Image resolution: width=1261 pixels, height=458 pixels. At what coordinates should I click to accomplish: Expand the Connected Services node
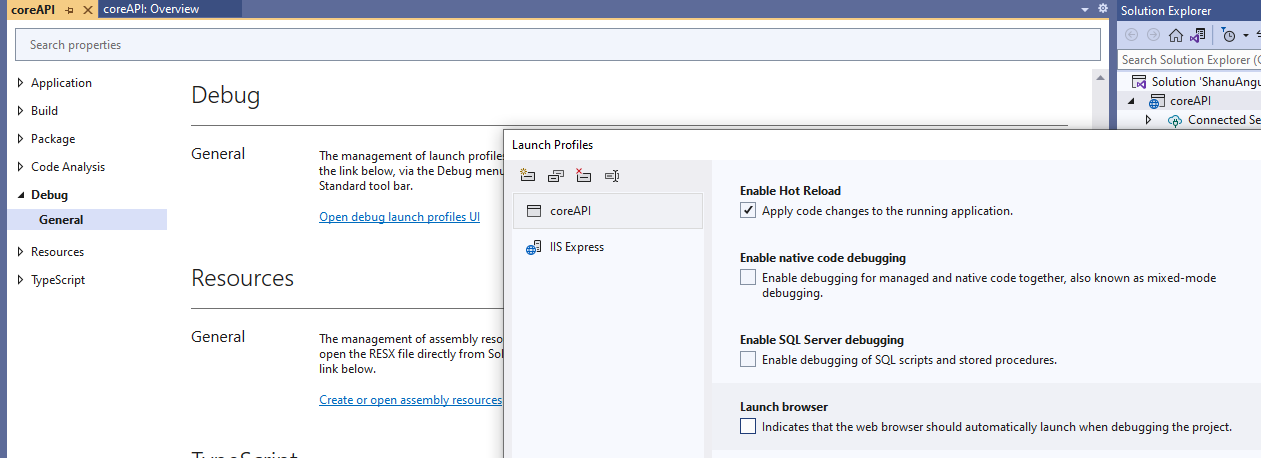pyautogui.click(x=1148, y=120)
